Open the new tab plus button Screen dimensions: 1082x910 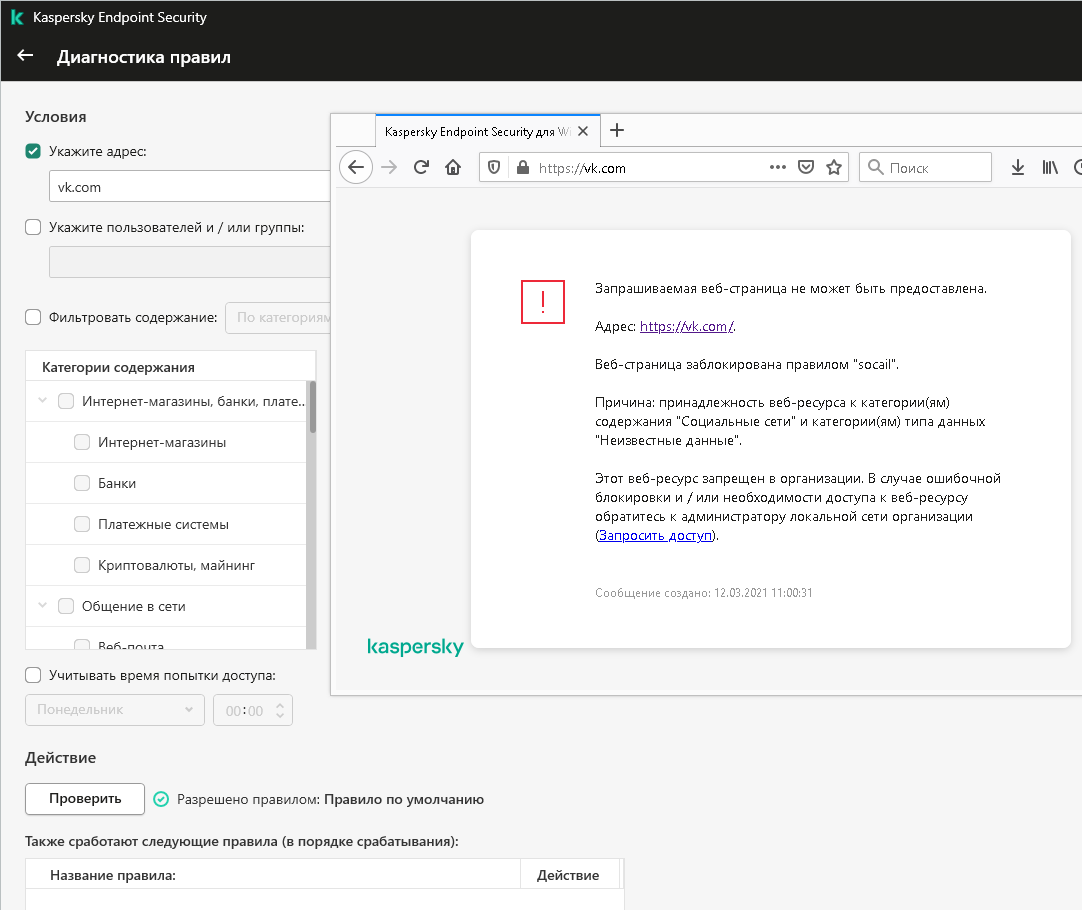click(x=617, y=130)
